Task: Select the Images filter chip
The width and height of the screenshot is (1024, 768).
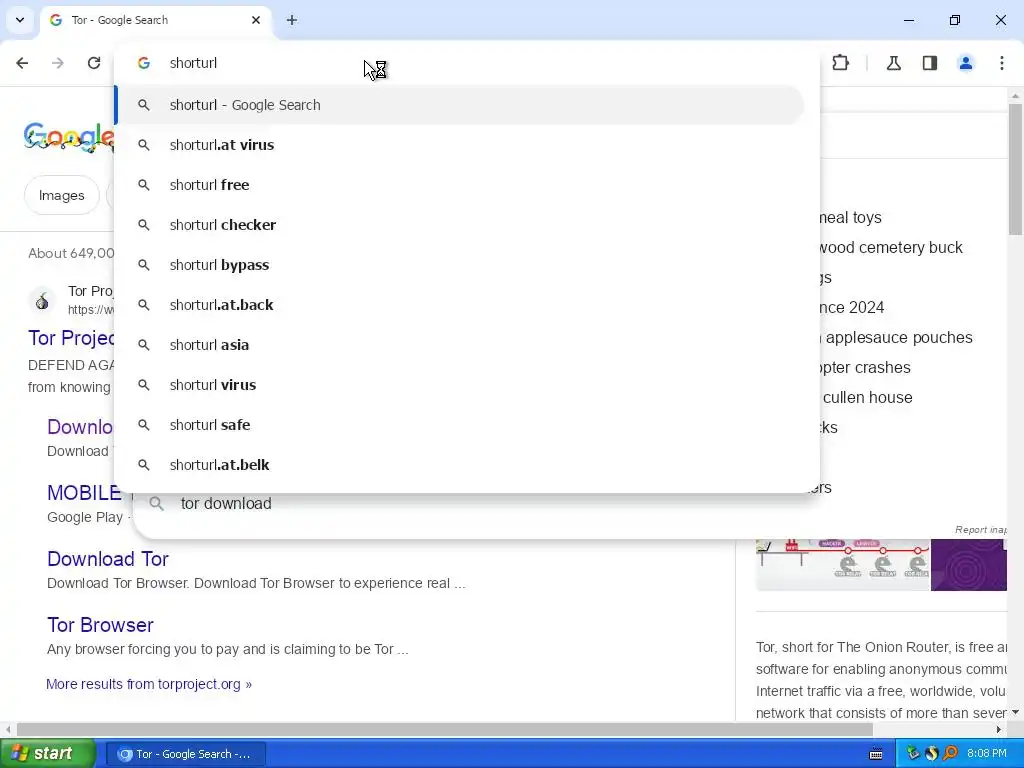Action: click(61, 195)
